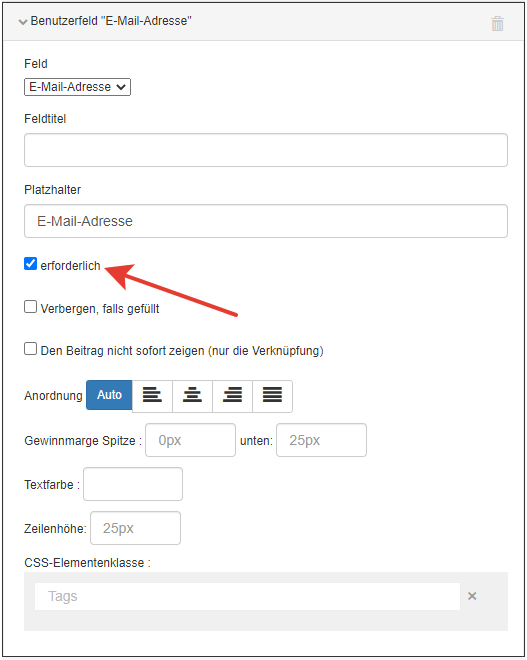527x660 pixels.
Task: Click the Benutzerfeld "E-Mail-Adresse" header title
Action: pos(111,21)
